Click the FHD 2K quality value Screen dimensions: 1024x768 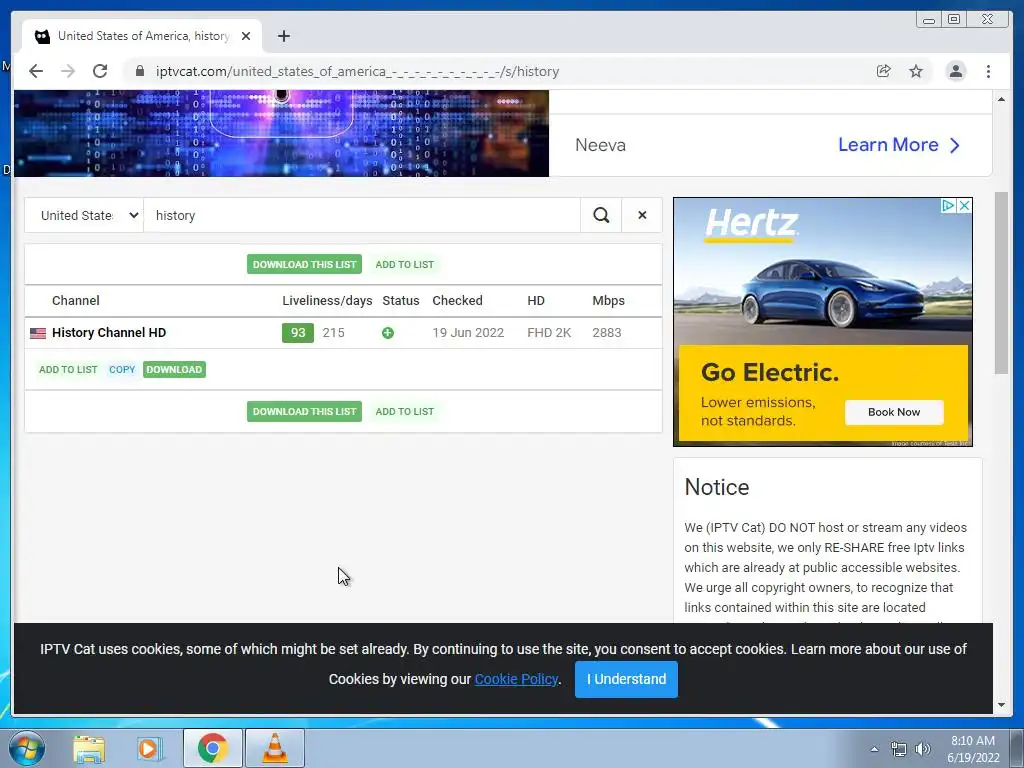click(549, 332)
